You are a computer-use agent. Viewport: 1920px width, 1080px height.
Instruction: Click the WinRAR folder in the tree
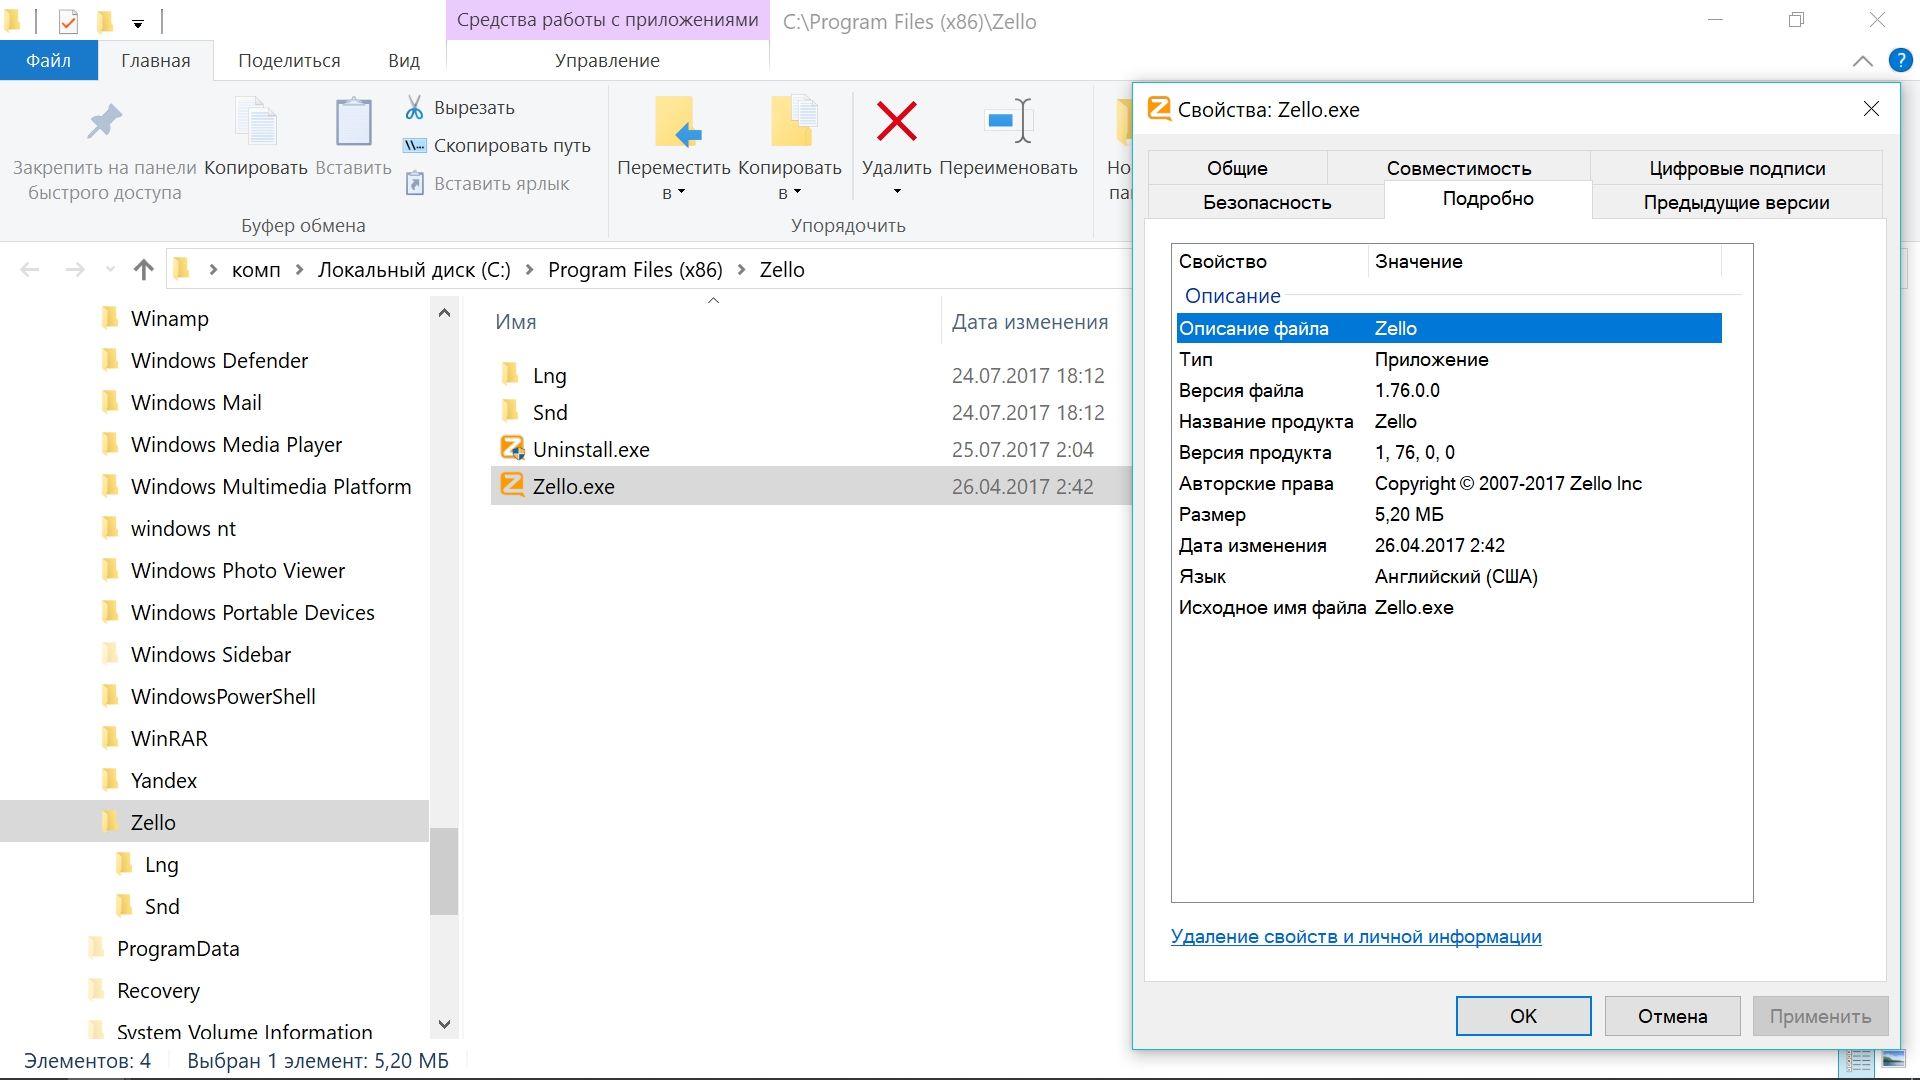(x=169, y=738)
